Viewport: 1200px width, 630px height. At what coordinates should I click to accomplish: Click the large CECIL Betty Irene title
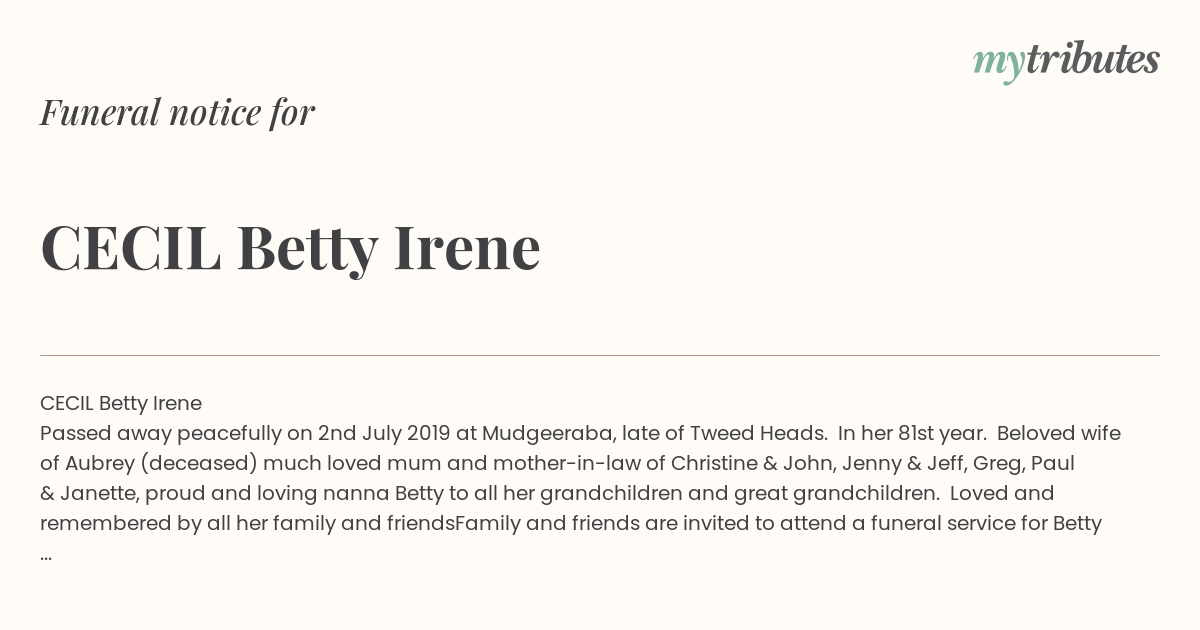click(290, 248)
